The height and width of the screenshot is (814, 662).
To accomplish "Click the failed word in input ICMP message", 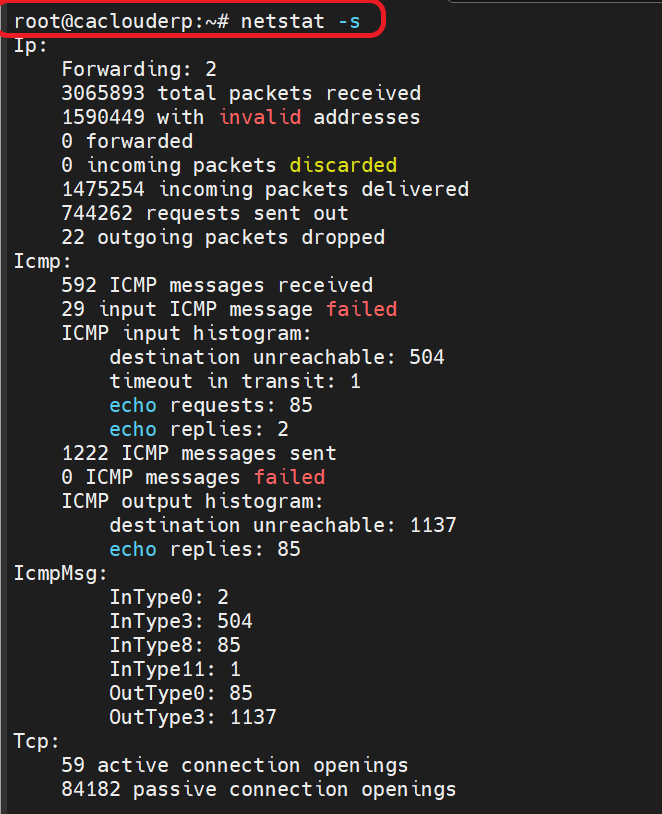I will [361, 309].
